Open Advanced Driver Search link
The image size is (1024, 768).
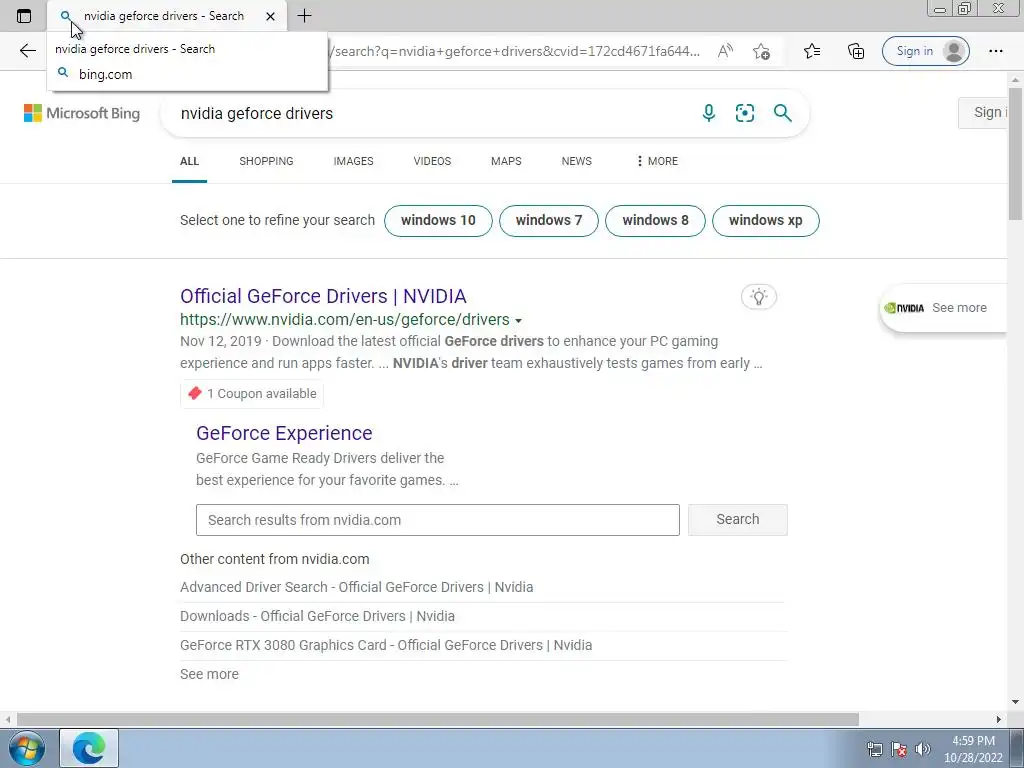pos(357,587)
